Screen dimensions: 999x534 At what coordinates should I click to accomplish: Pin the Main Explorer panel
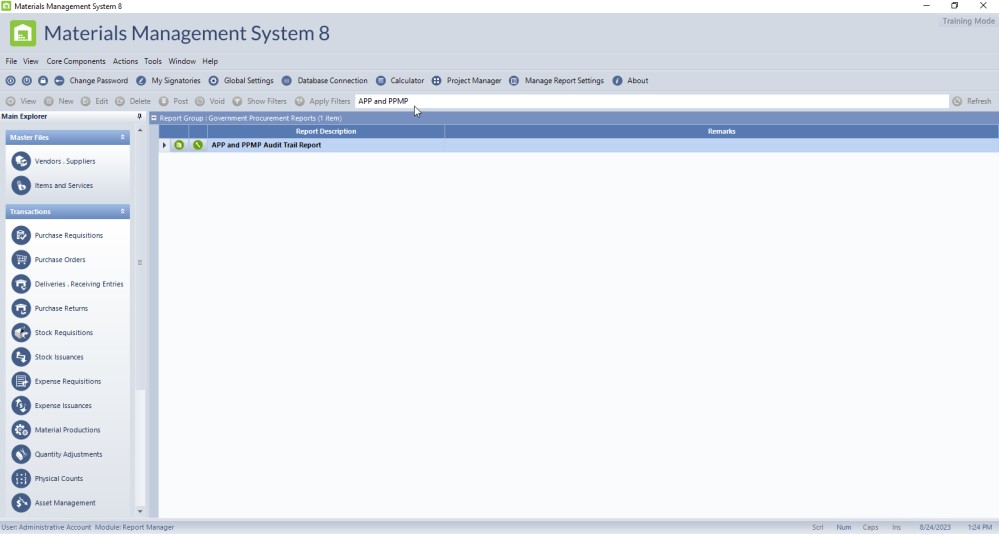tap(139, 117)
